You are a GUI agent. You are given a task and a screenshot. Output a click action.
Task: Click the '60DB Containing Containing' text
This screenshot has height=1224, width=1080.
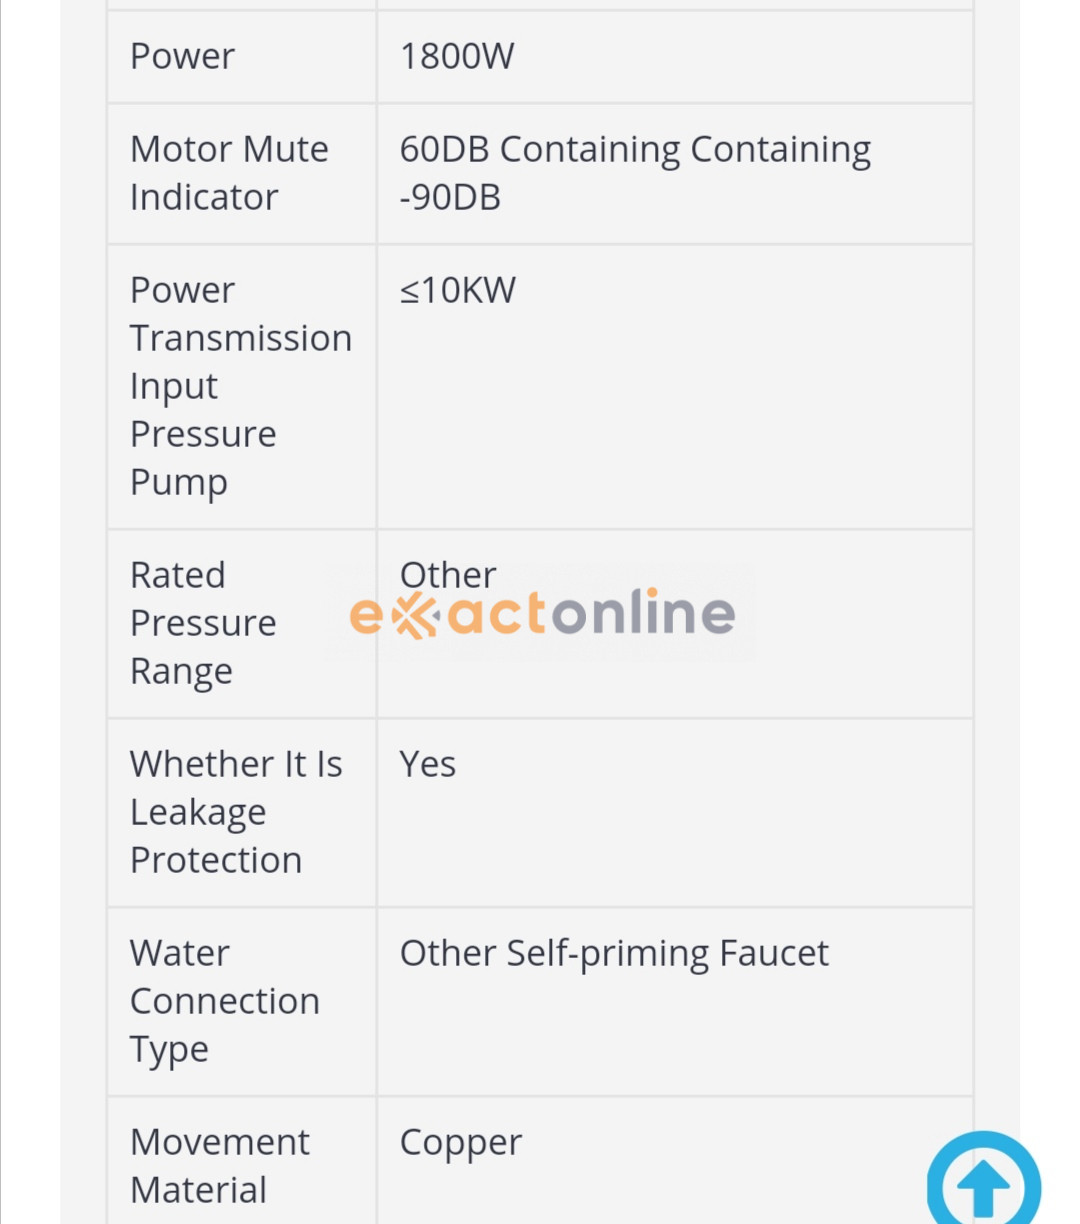pos(635,149)
